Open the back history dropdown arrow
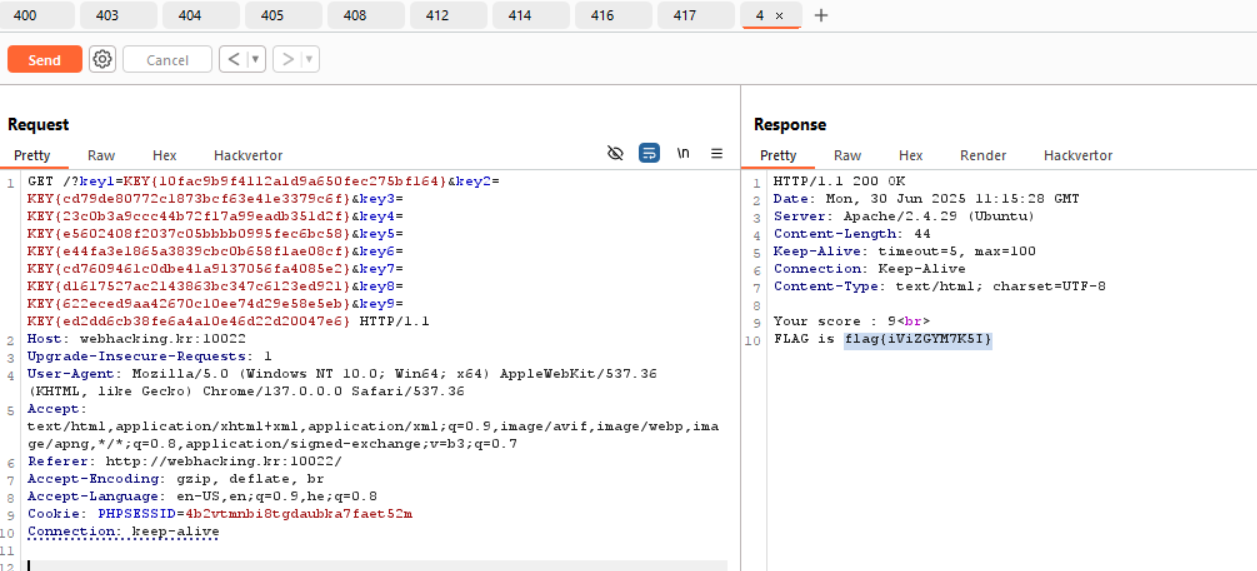 coord(256,59)
